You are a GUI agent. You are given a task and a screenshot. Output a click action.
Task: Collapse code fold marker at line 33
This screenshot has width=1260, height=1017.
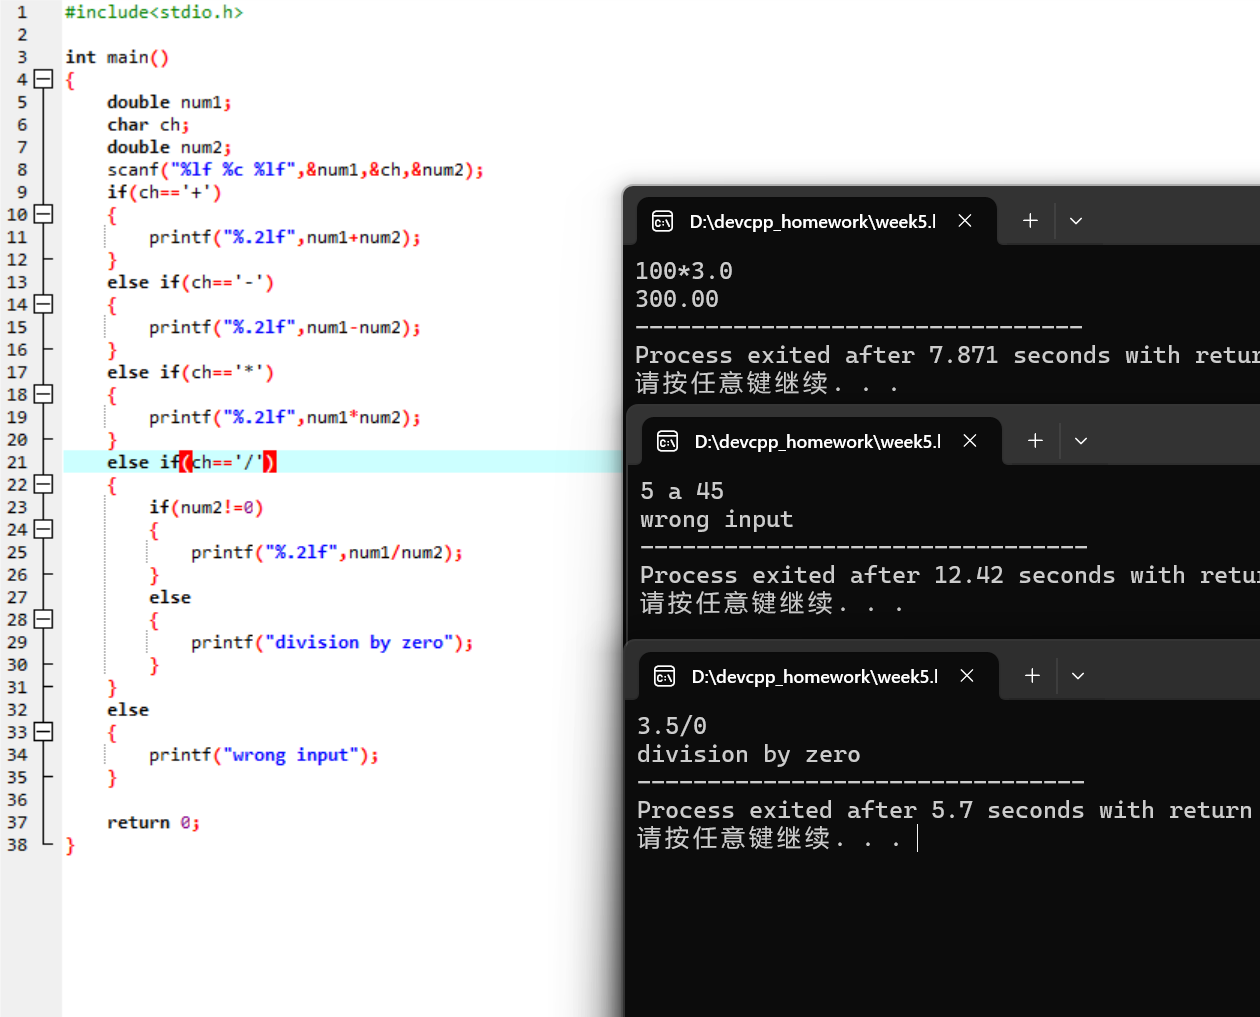pos(43,732)
